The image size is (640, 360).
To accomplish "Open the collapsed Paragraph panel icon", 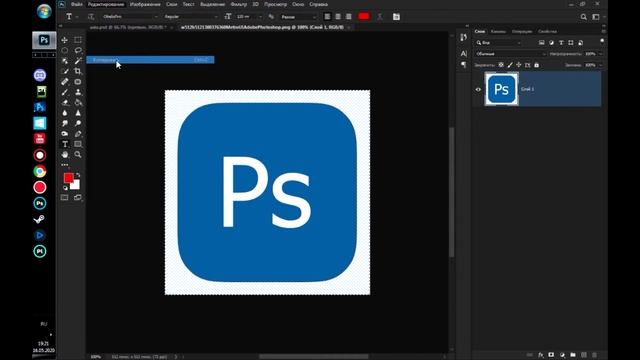I will click(463, 64).
